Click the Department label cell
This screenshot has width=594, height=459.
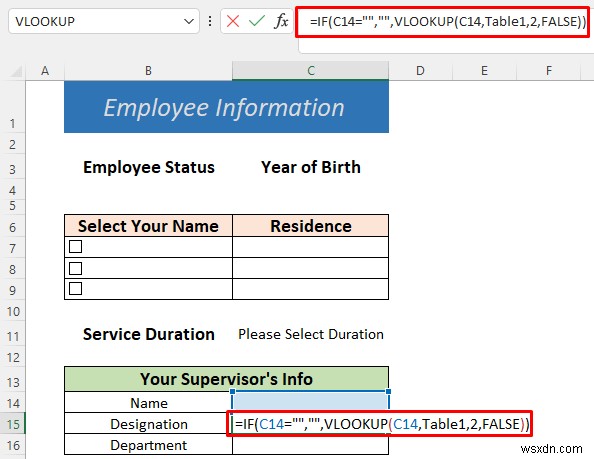(x=148, y=445)
